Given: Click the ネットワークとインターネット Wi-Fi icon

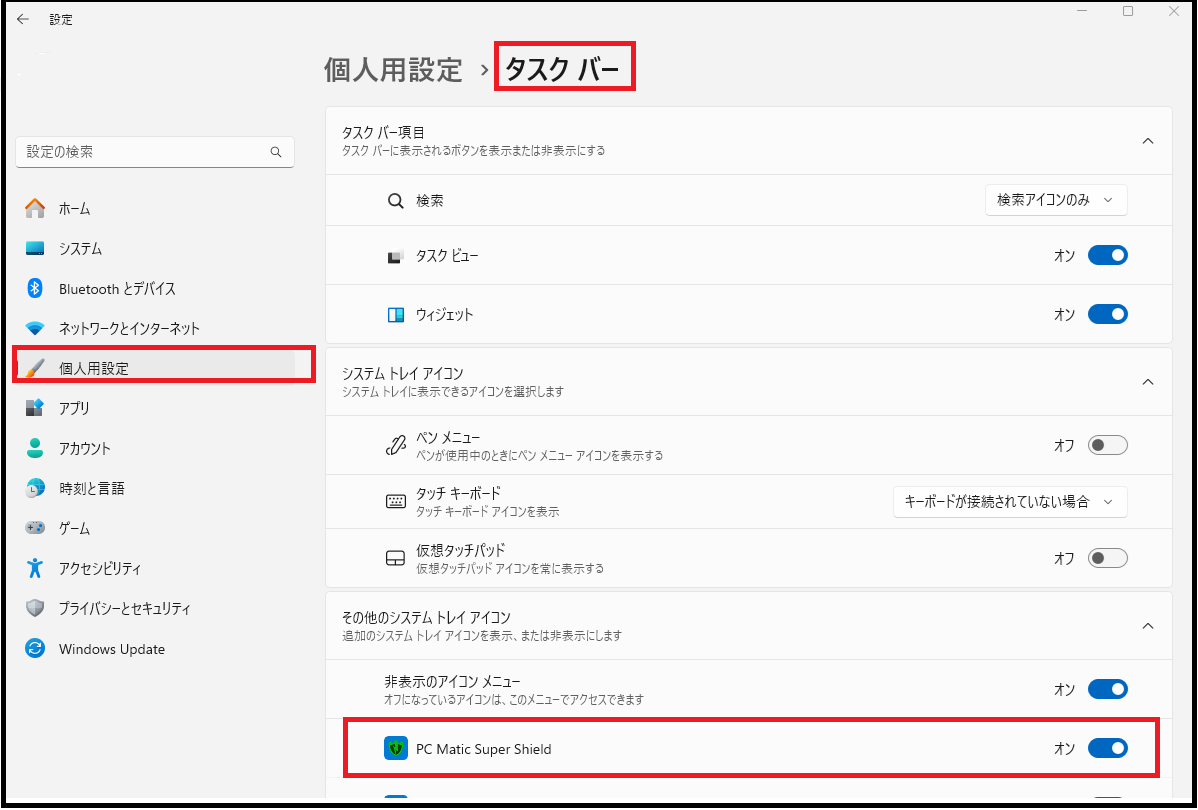Looking at the screenshot, I should 35,328.
